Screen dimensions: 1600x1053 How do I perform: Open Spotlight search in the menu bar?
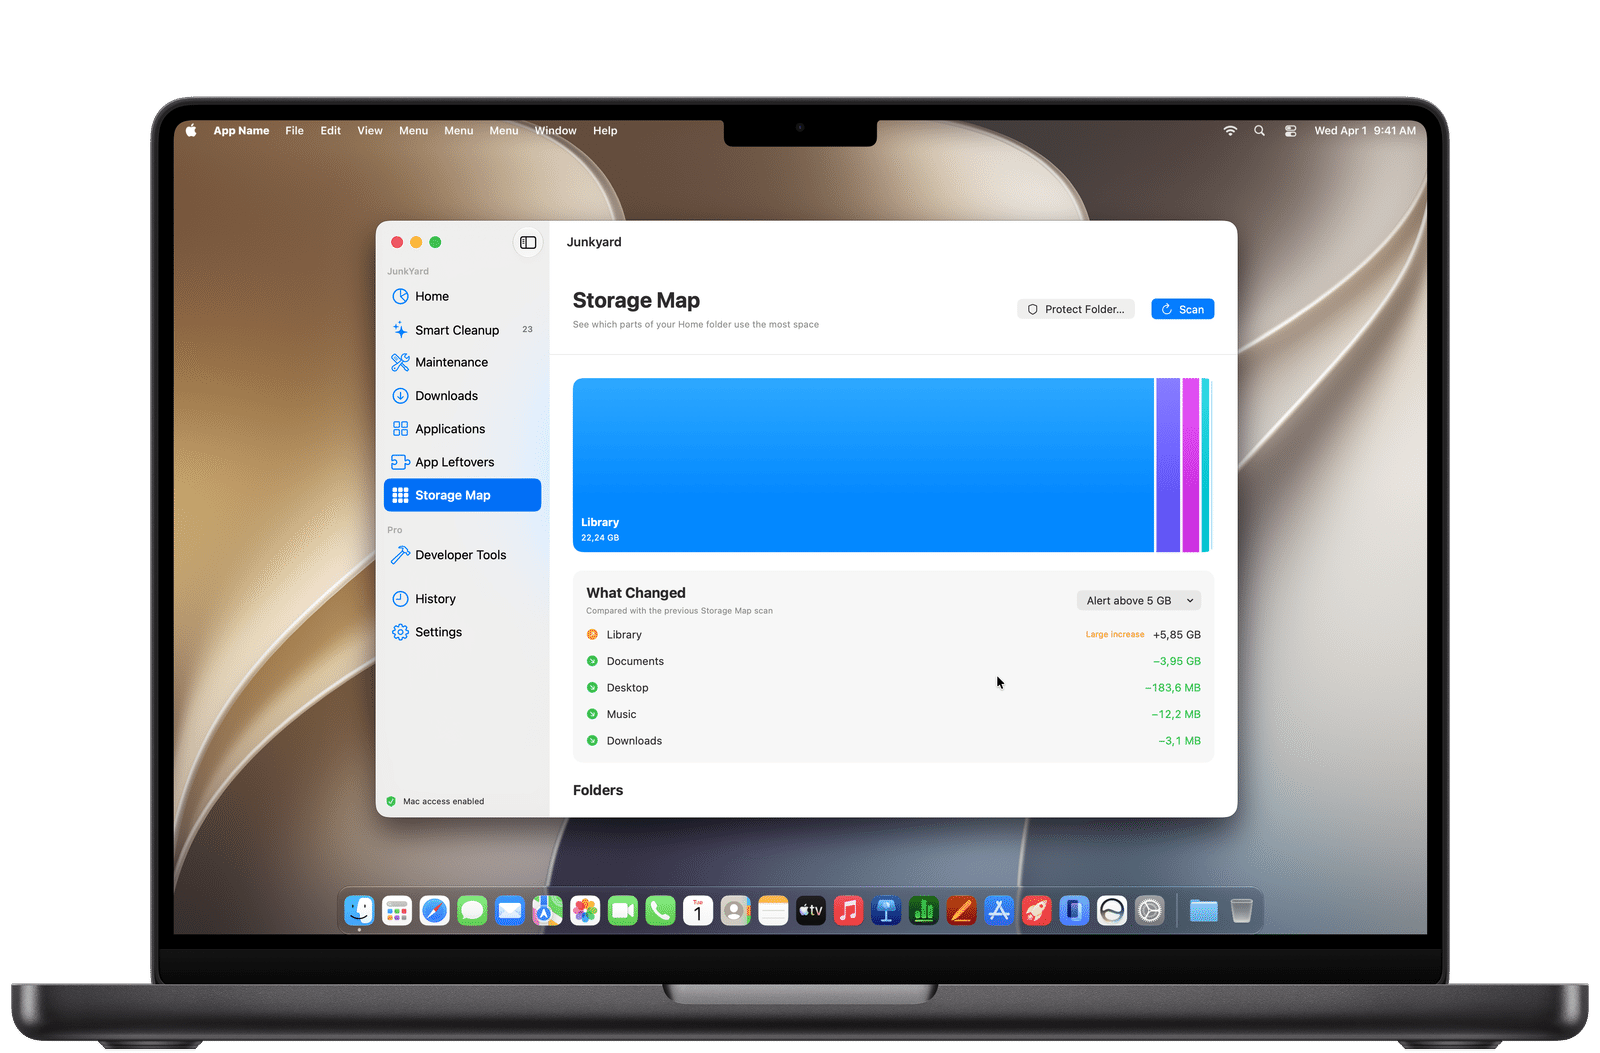coord(1259,131)
